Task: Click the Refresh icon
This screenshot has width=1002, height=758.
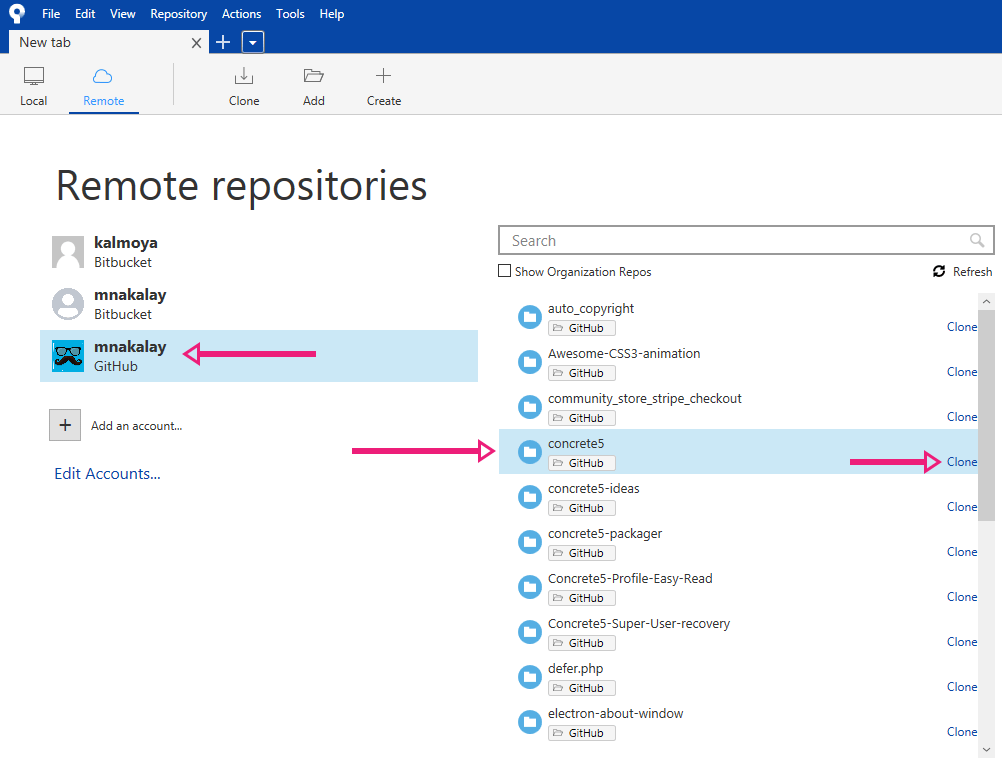Action: point(938,271)
